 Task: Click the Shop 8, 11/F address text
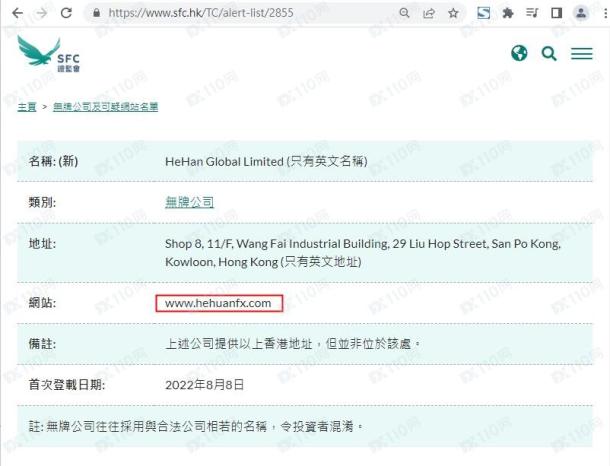[363, 253]
